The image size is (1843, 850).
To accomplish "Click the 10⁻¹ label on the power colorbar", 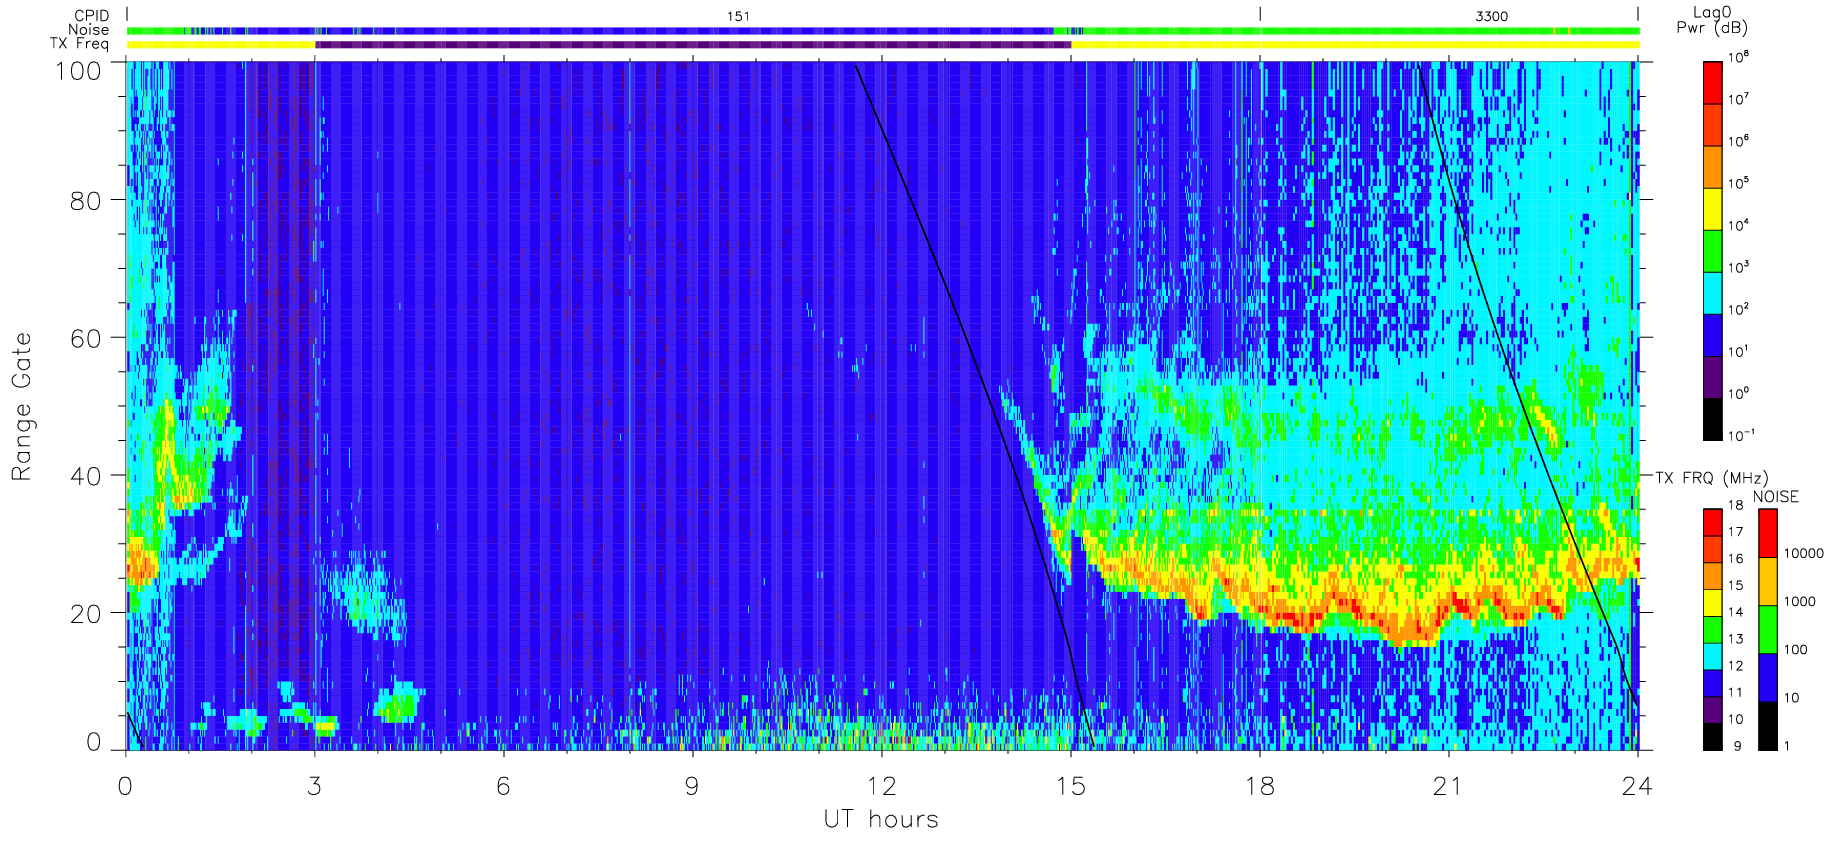I will pyautogui.click(x=1741, y=435).
